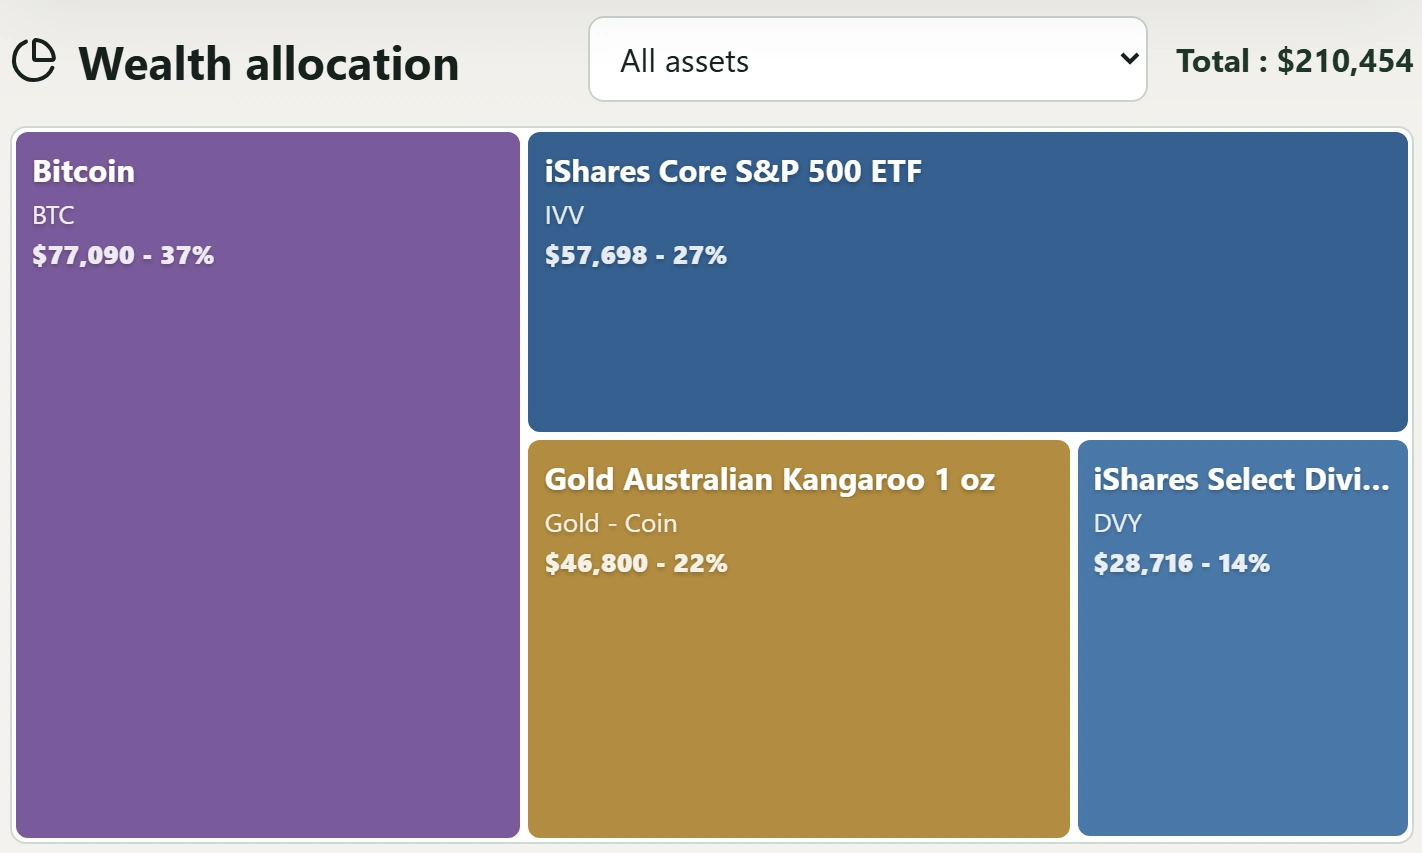The height and width of the screenshot is (853, 1422).
Task: Click the pie chart icon beside Wealth allocation
Action: [34, 61]
